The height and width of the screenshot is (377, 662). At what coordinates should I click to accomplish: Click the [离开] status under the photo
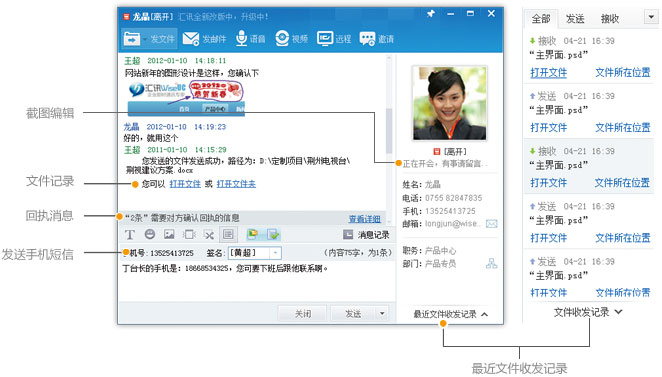click(455, 151)
